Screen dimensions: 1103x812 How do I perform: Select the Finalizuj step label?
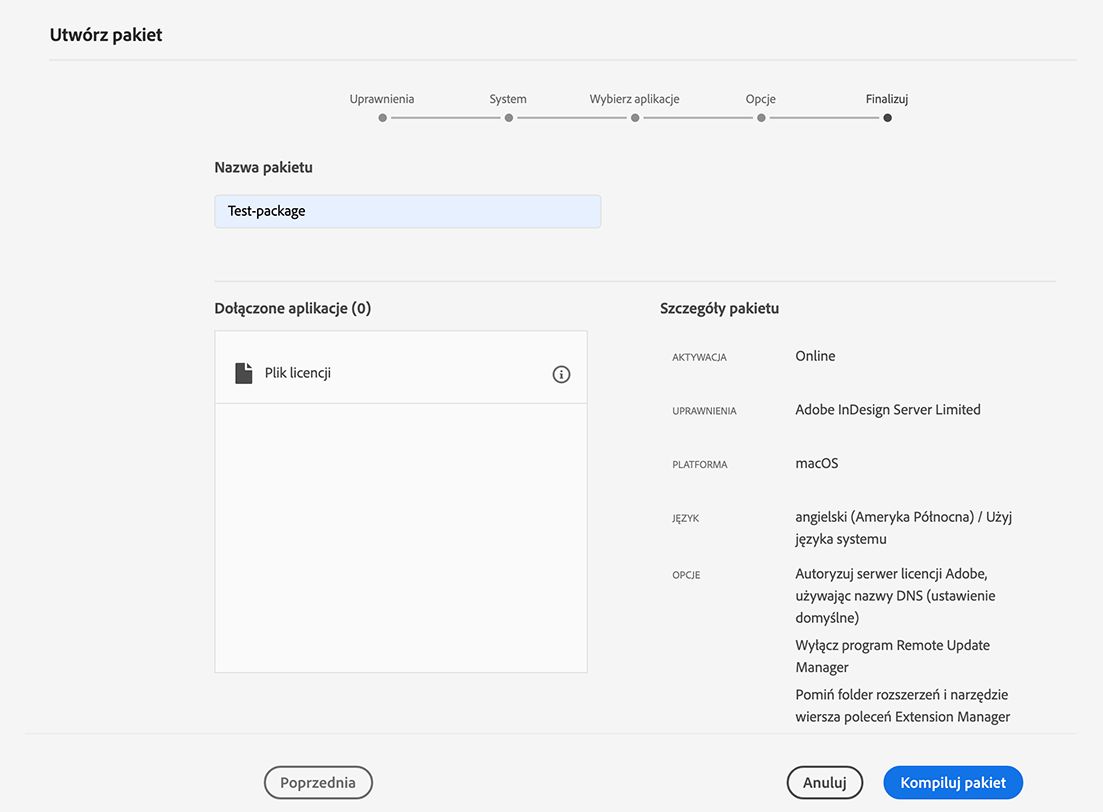pos(887,99)
